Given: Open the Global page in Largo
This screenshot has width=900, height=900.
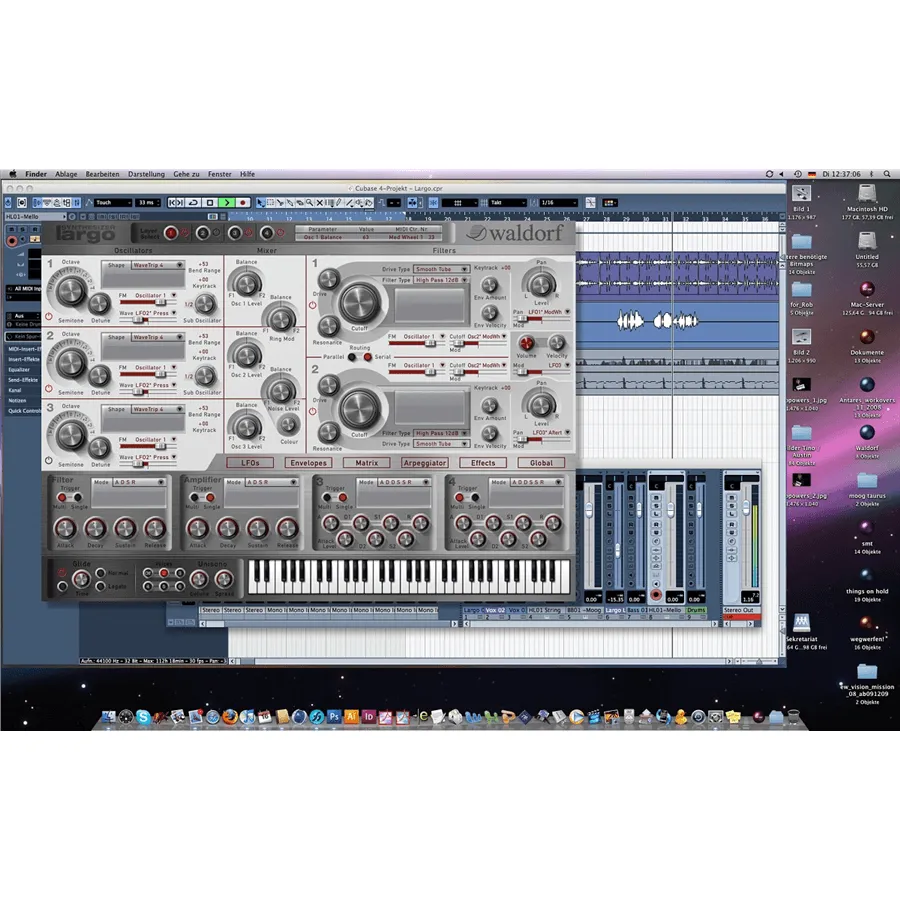Looking at the screenshot, I should [x=541, y=463].
